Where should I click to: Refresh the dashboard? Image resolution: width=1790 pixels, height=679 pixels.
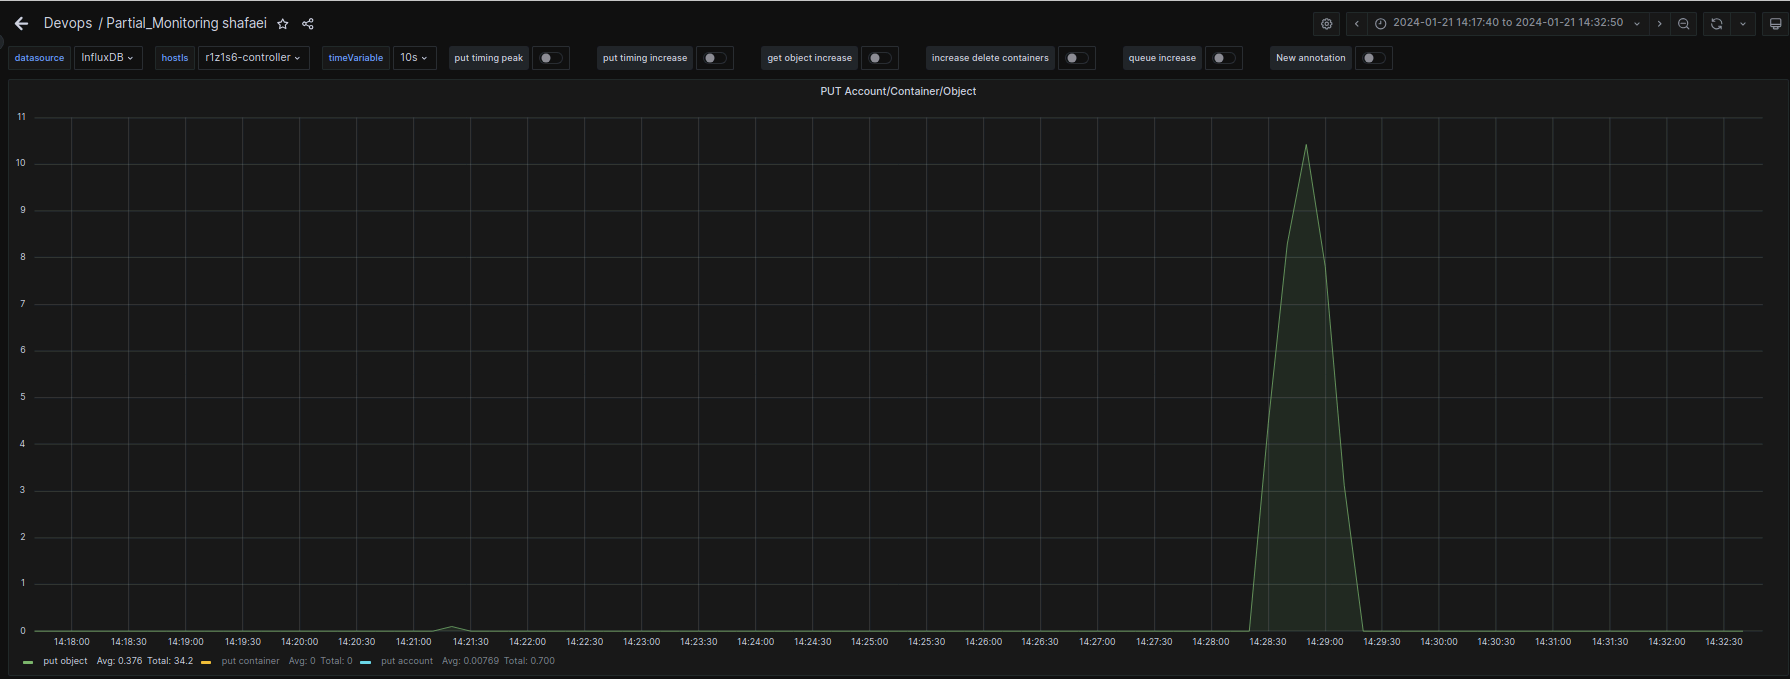(x=1717, y=24)
